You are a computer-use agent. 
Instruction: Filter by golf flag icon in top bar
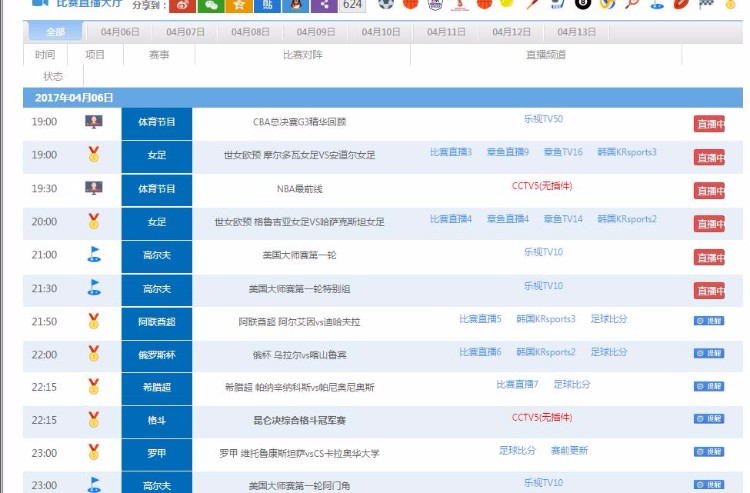coord(657,4)
